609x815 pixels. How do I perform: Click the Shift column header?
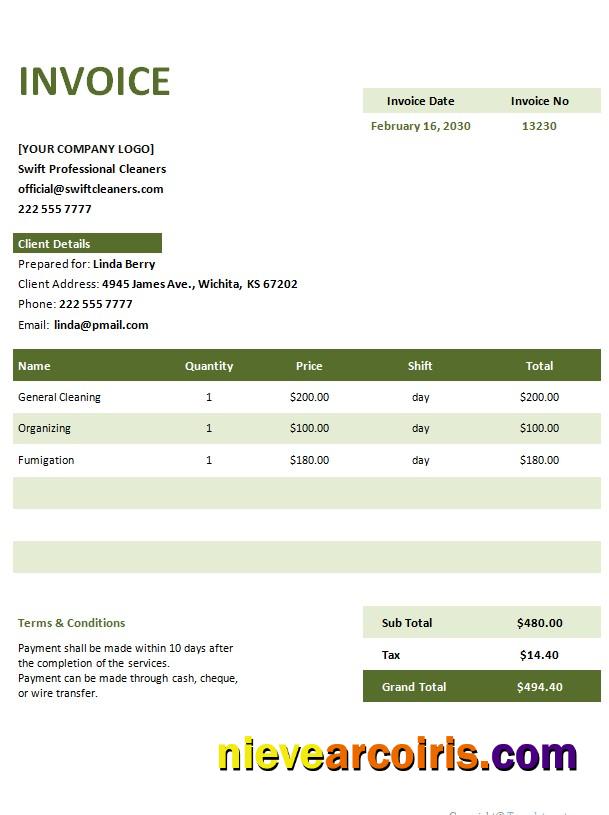tap(420, 366)
